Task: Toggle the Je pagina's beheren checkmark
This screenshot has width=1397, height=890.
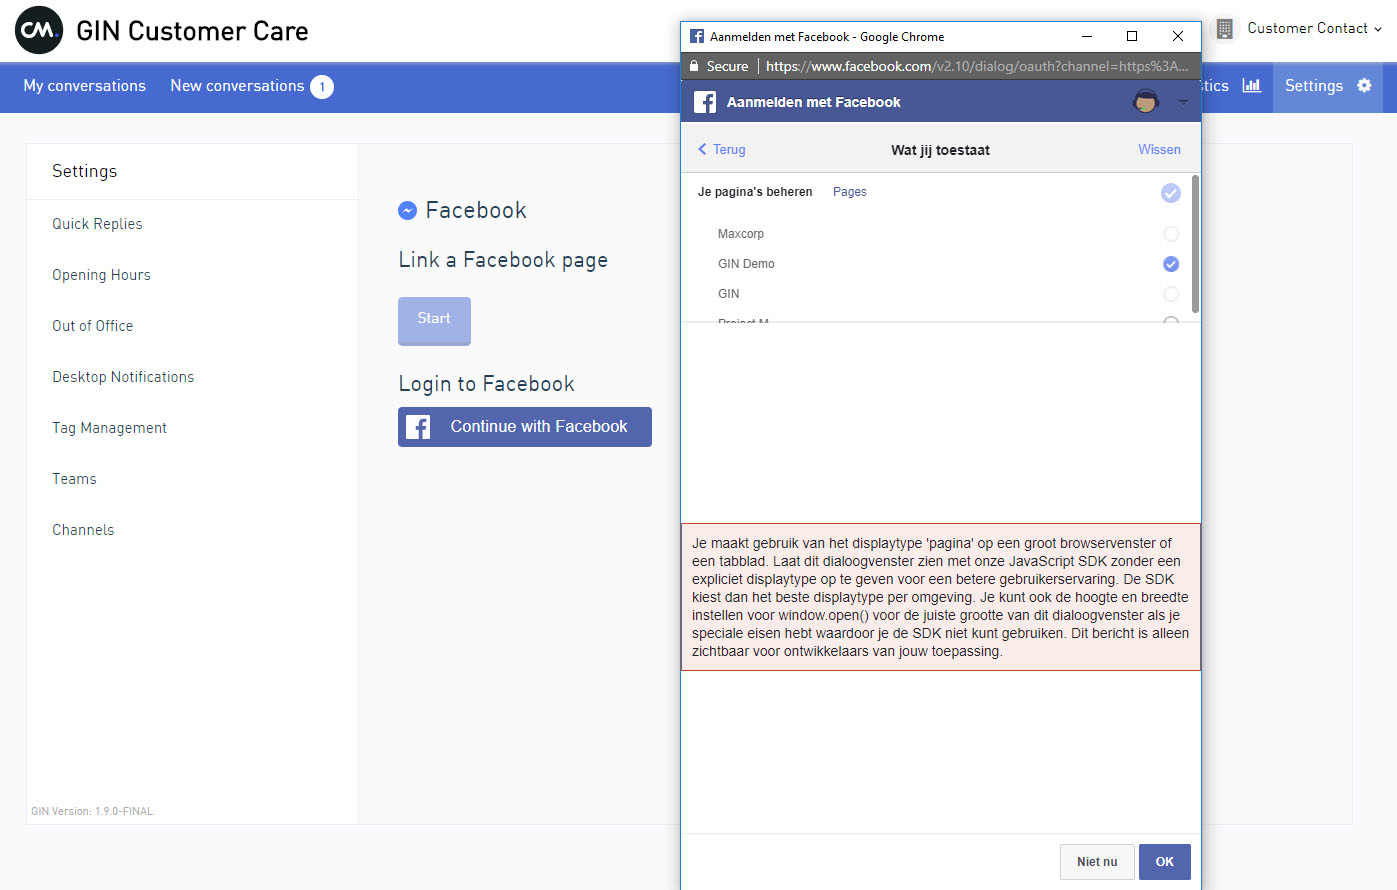Action: coord(1171,193)
